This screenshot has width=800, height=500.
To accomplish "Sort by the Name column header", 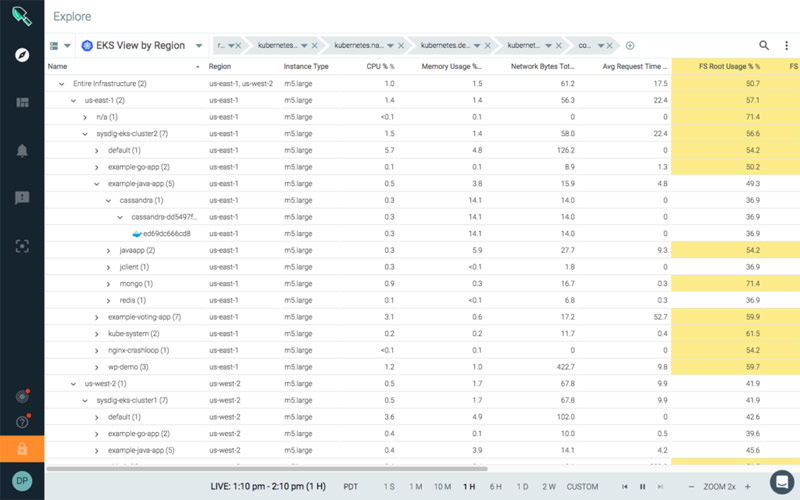I will pos(58,66).
